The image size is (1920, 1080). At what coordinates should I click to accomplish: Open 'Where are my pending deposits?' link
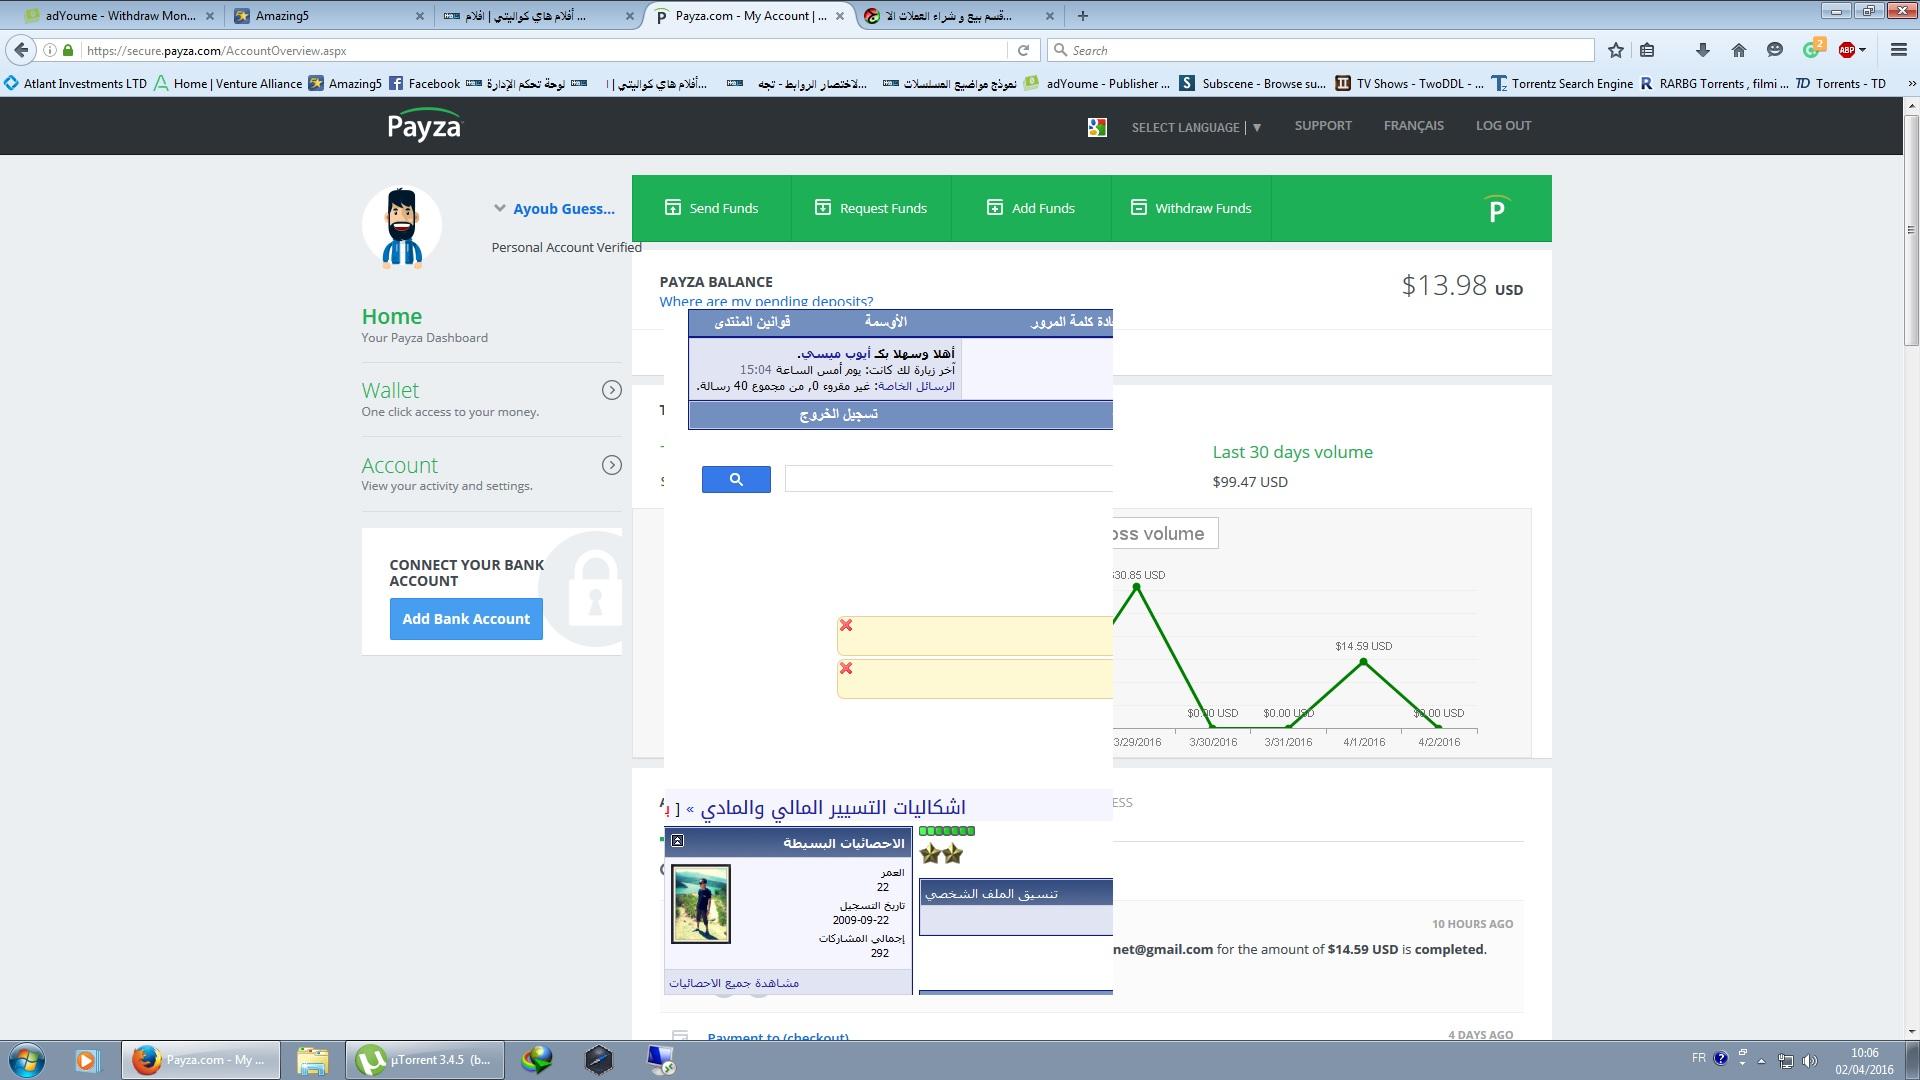click(x=766, y=301)
